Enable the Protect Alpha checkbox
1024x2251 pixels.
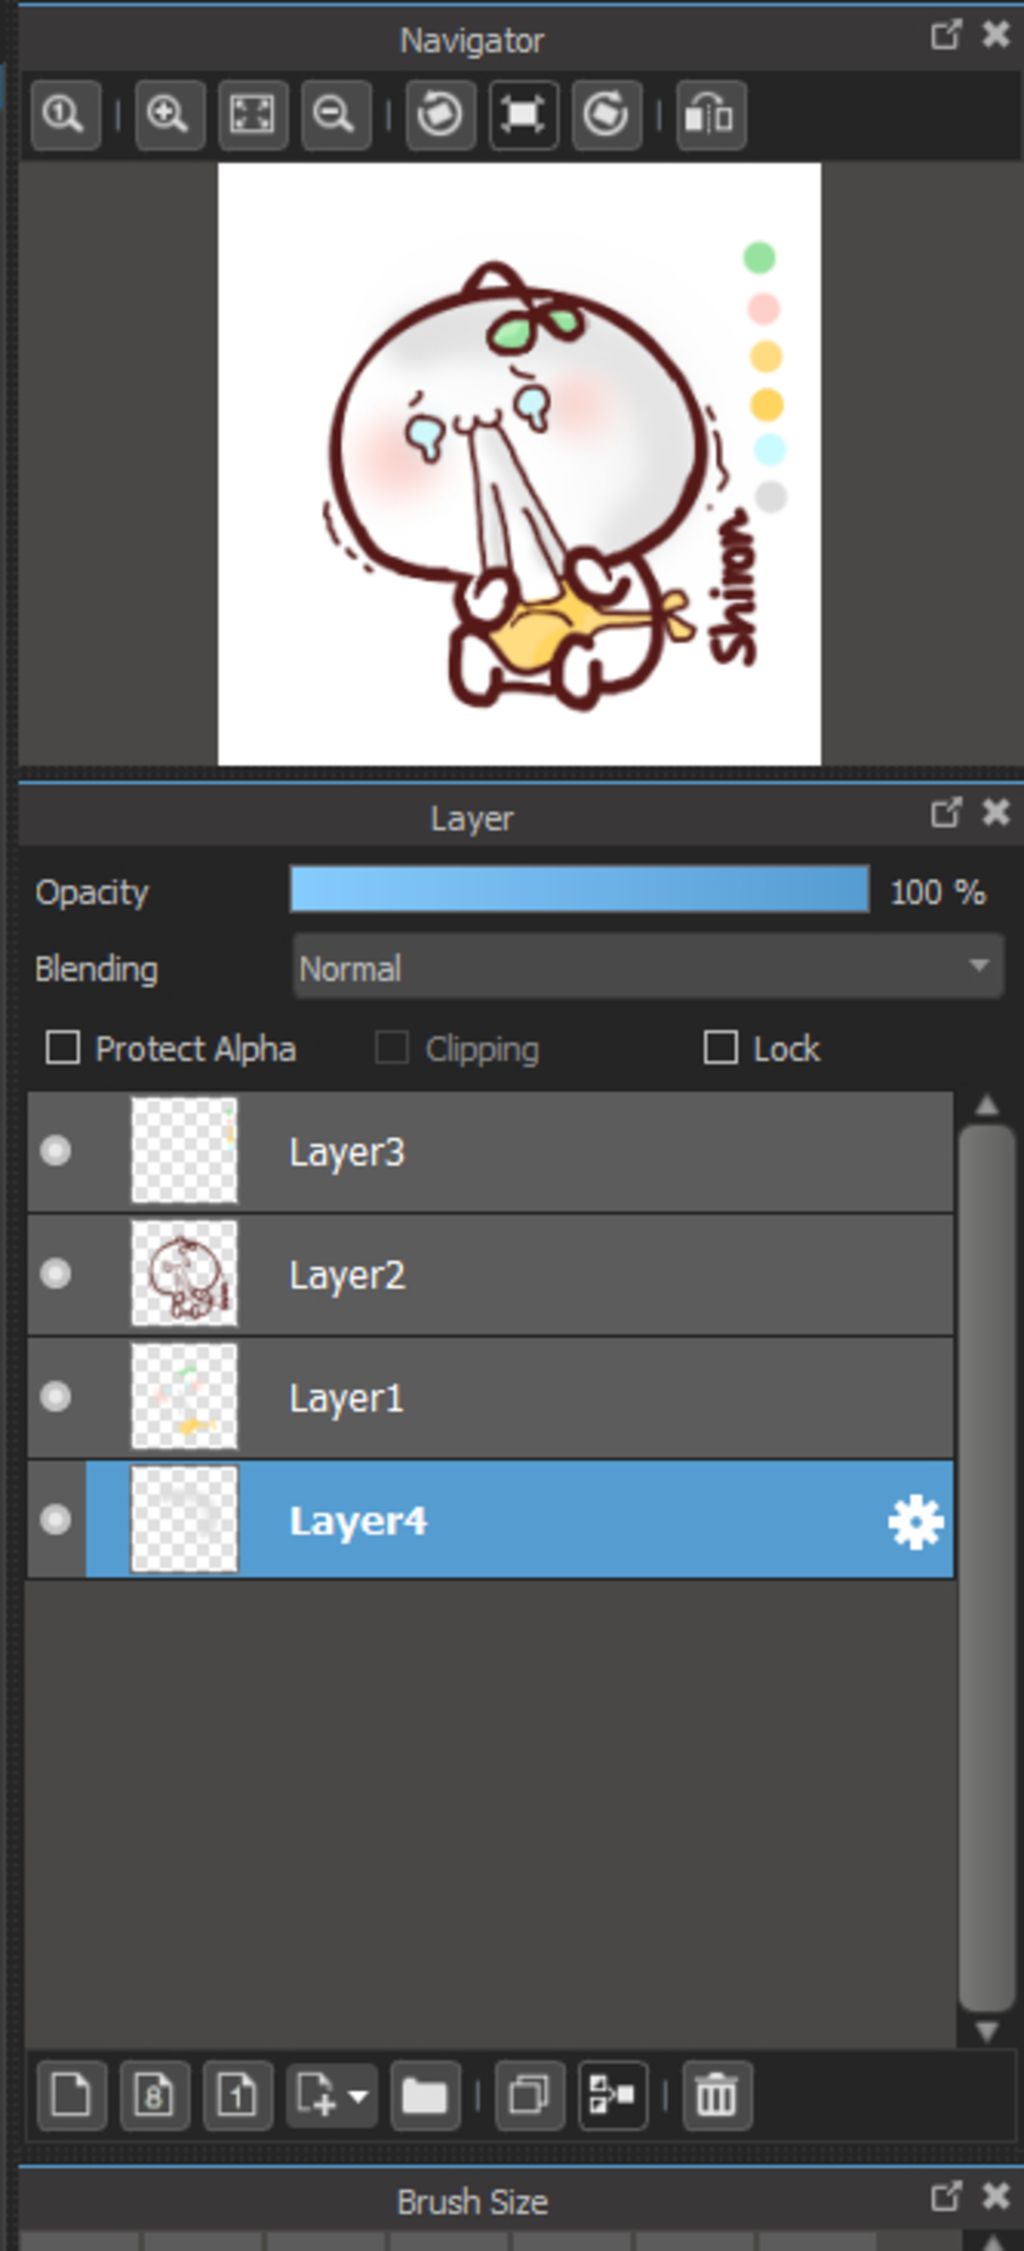(x=63, y=1048)
